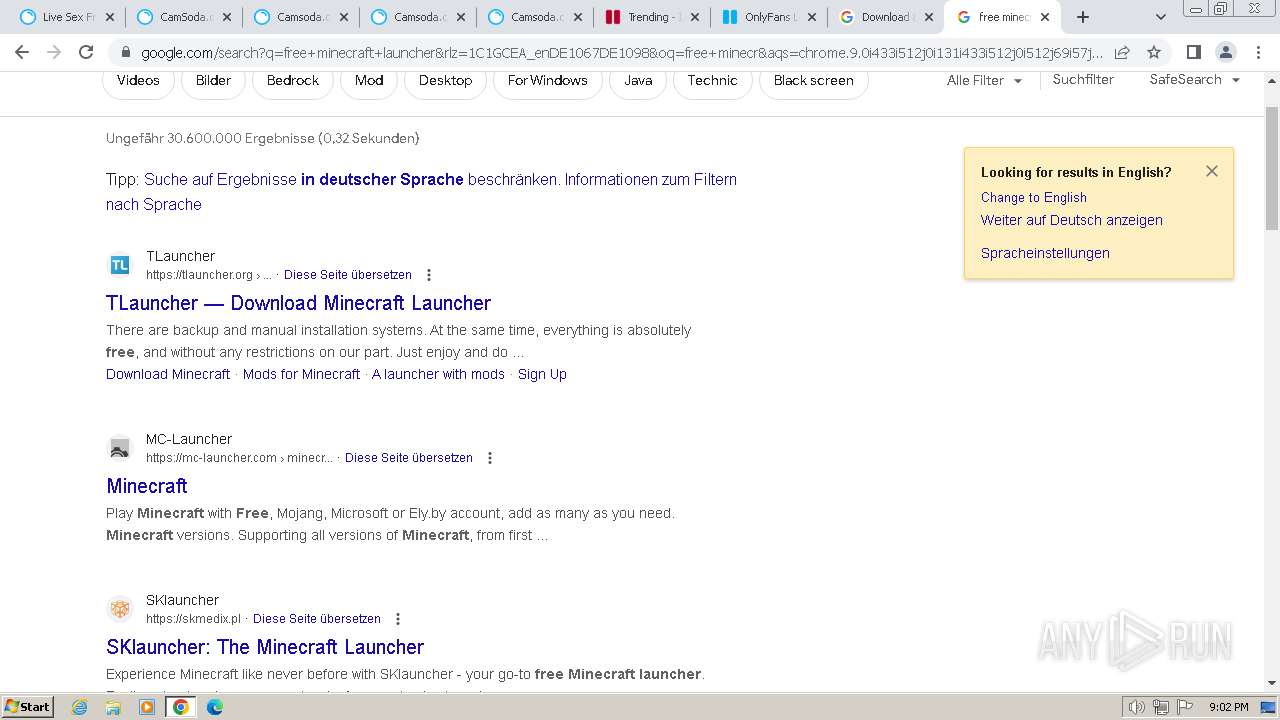Open Action Center flag icon
This screenshot has width=1280, height=720.
point(1184,707)
